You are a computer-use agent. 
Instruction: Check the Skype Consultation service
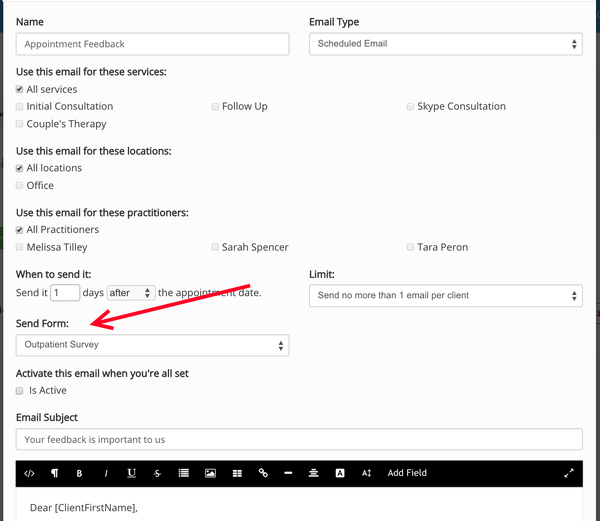410,106
